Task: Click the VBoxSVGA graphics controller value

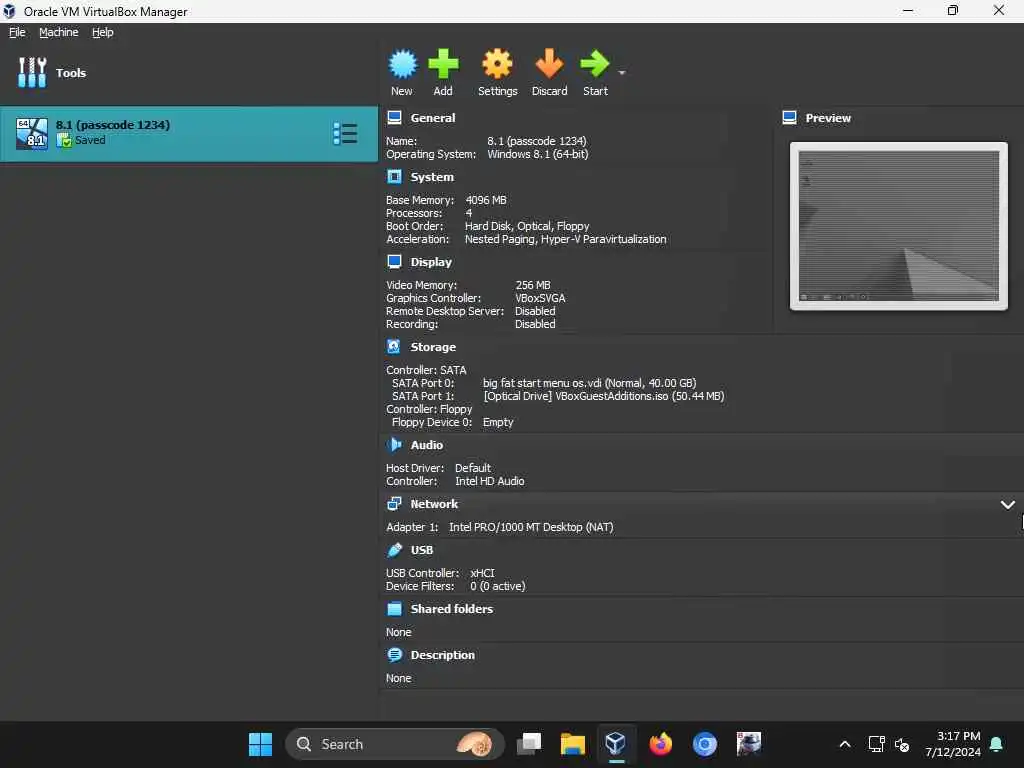Action: 540,298
